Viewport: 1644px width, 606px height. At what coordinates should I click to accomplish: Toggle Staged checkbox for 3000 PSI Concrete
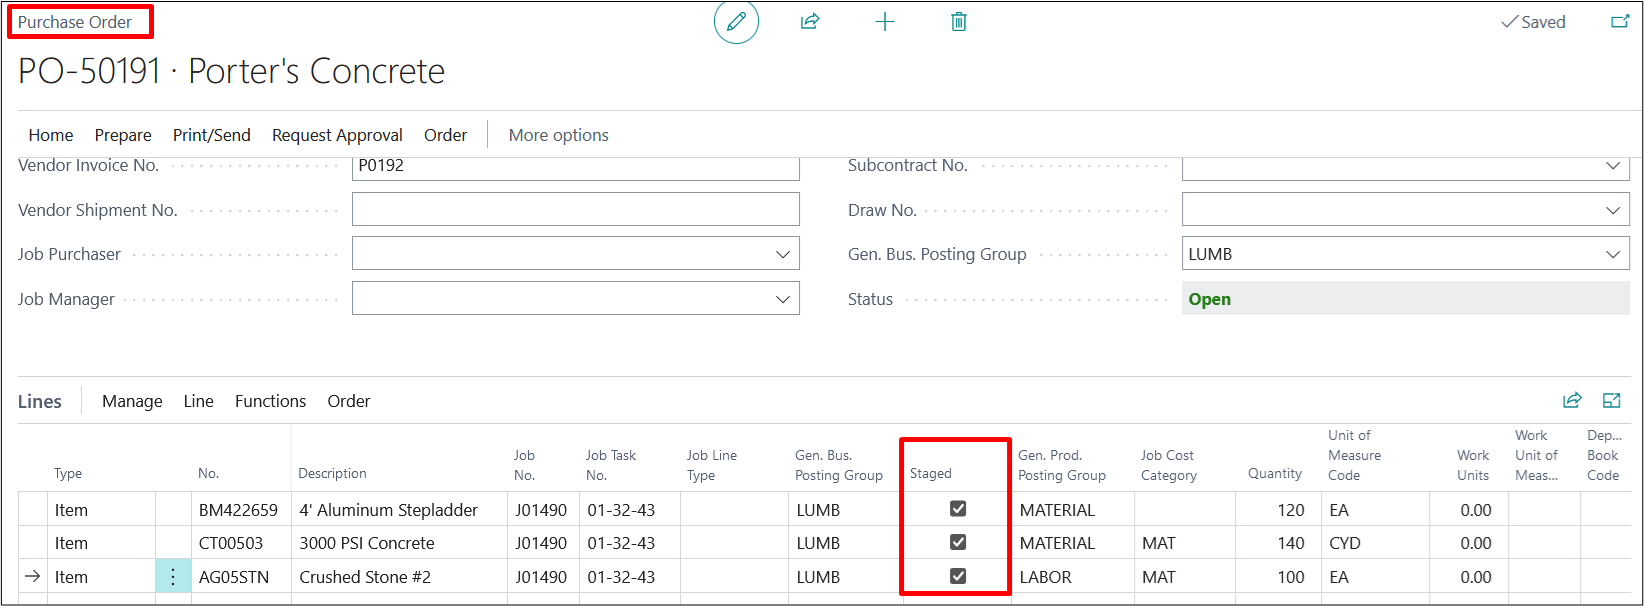[958, 543]
